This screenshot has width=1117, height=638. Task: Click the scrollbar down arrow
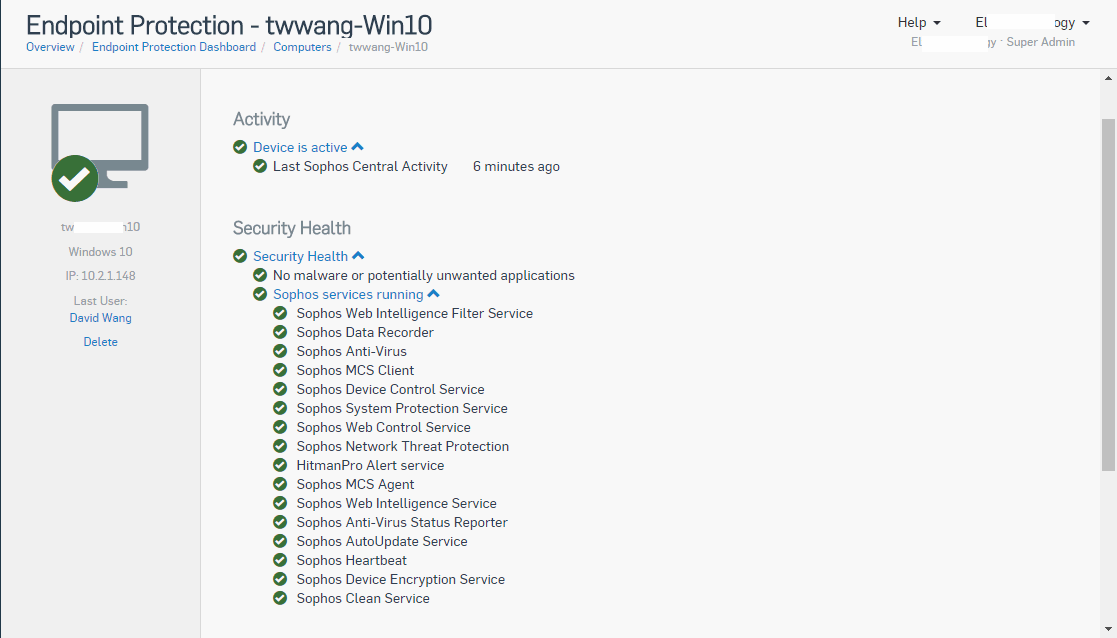pos(1108,630)
